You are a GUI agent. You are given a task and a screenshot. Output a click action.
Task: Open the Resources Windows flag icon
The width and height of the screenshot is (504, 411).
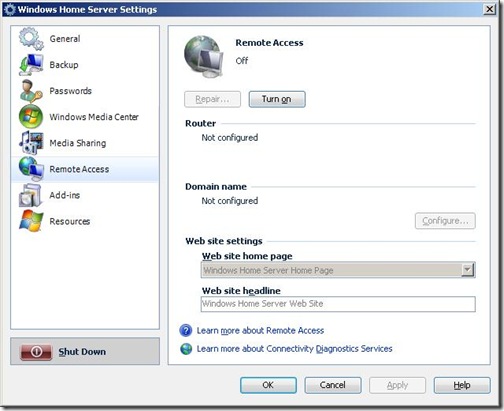pyautogui.click(x=31, y=221)
